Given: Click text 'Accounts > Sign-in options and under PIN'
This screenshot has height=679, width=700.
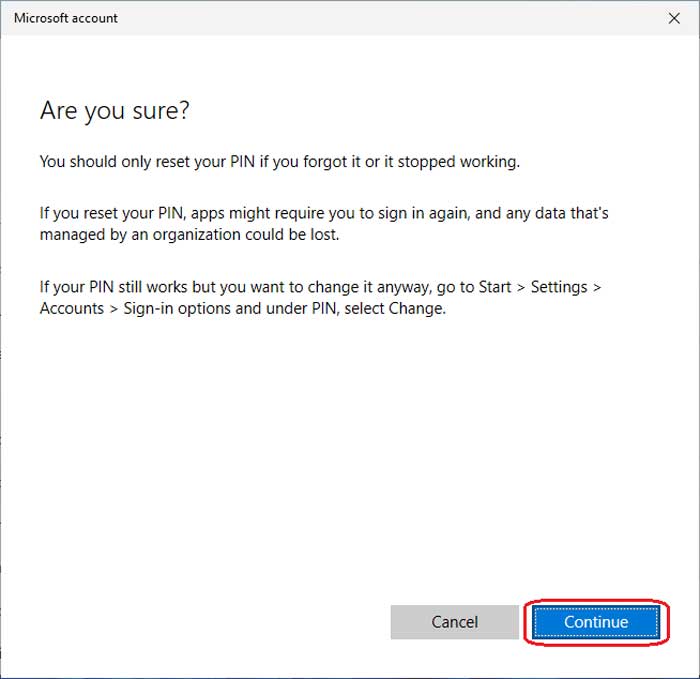Looking at the screenshot, I should (188, 308).
